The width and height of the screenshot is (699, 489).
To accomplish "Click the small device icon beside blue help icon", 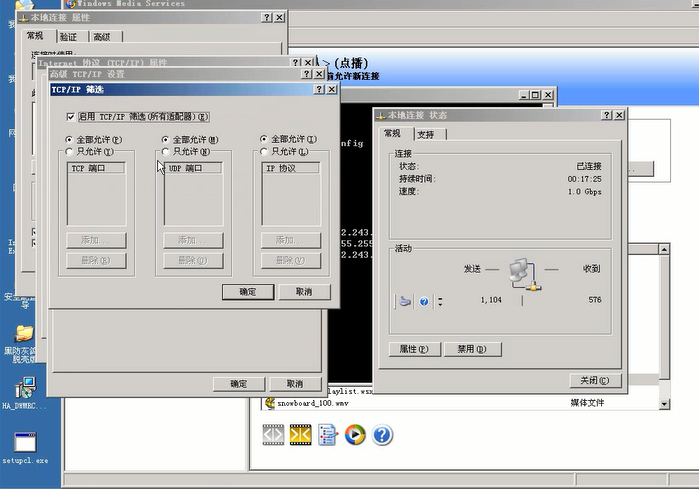I will 405,302.
